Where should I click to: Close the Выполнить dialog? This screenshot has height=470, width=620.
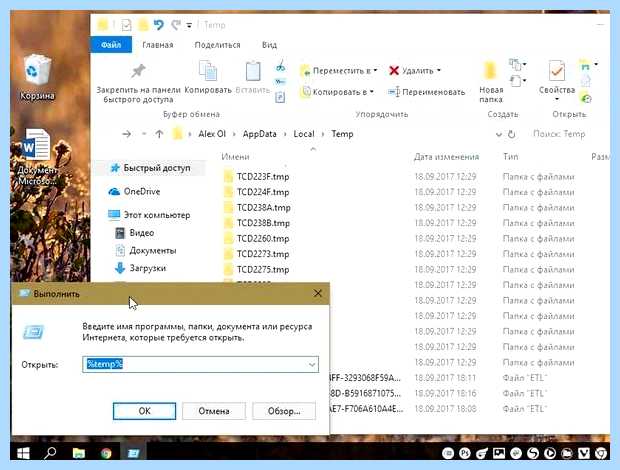[318, 293]
